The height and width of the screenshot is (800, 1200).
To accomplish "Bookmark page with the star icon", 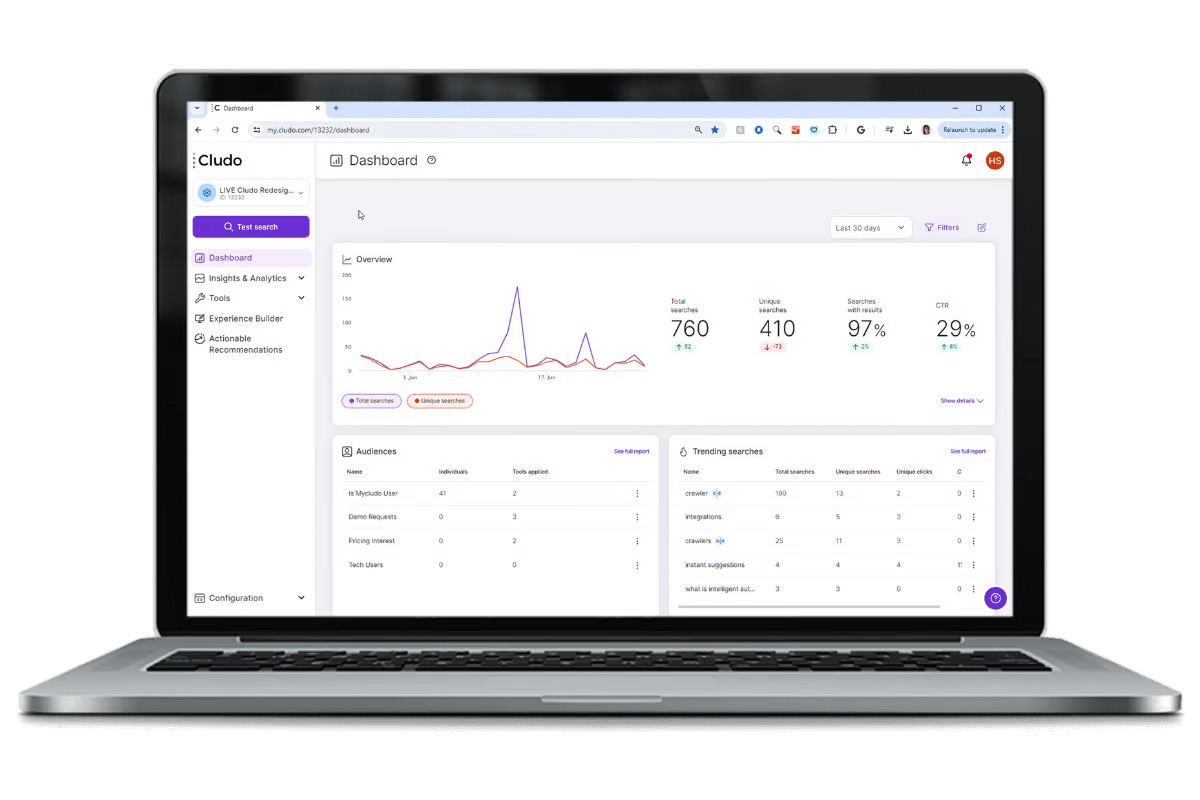I will point(714,130).
